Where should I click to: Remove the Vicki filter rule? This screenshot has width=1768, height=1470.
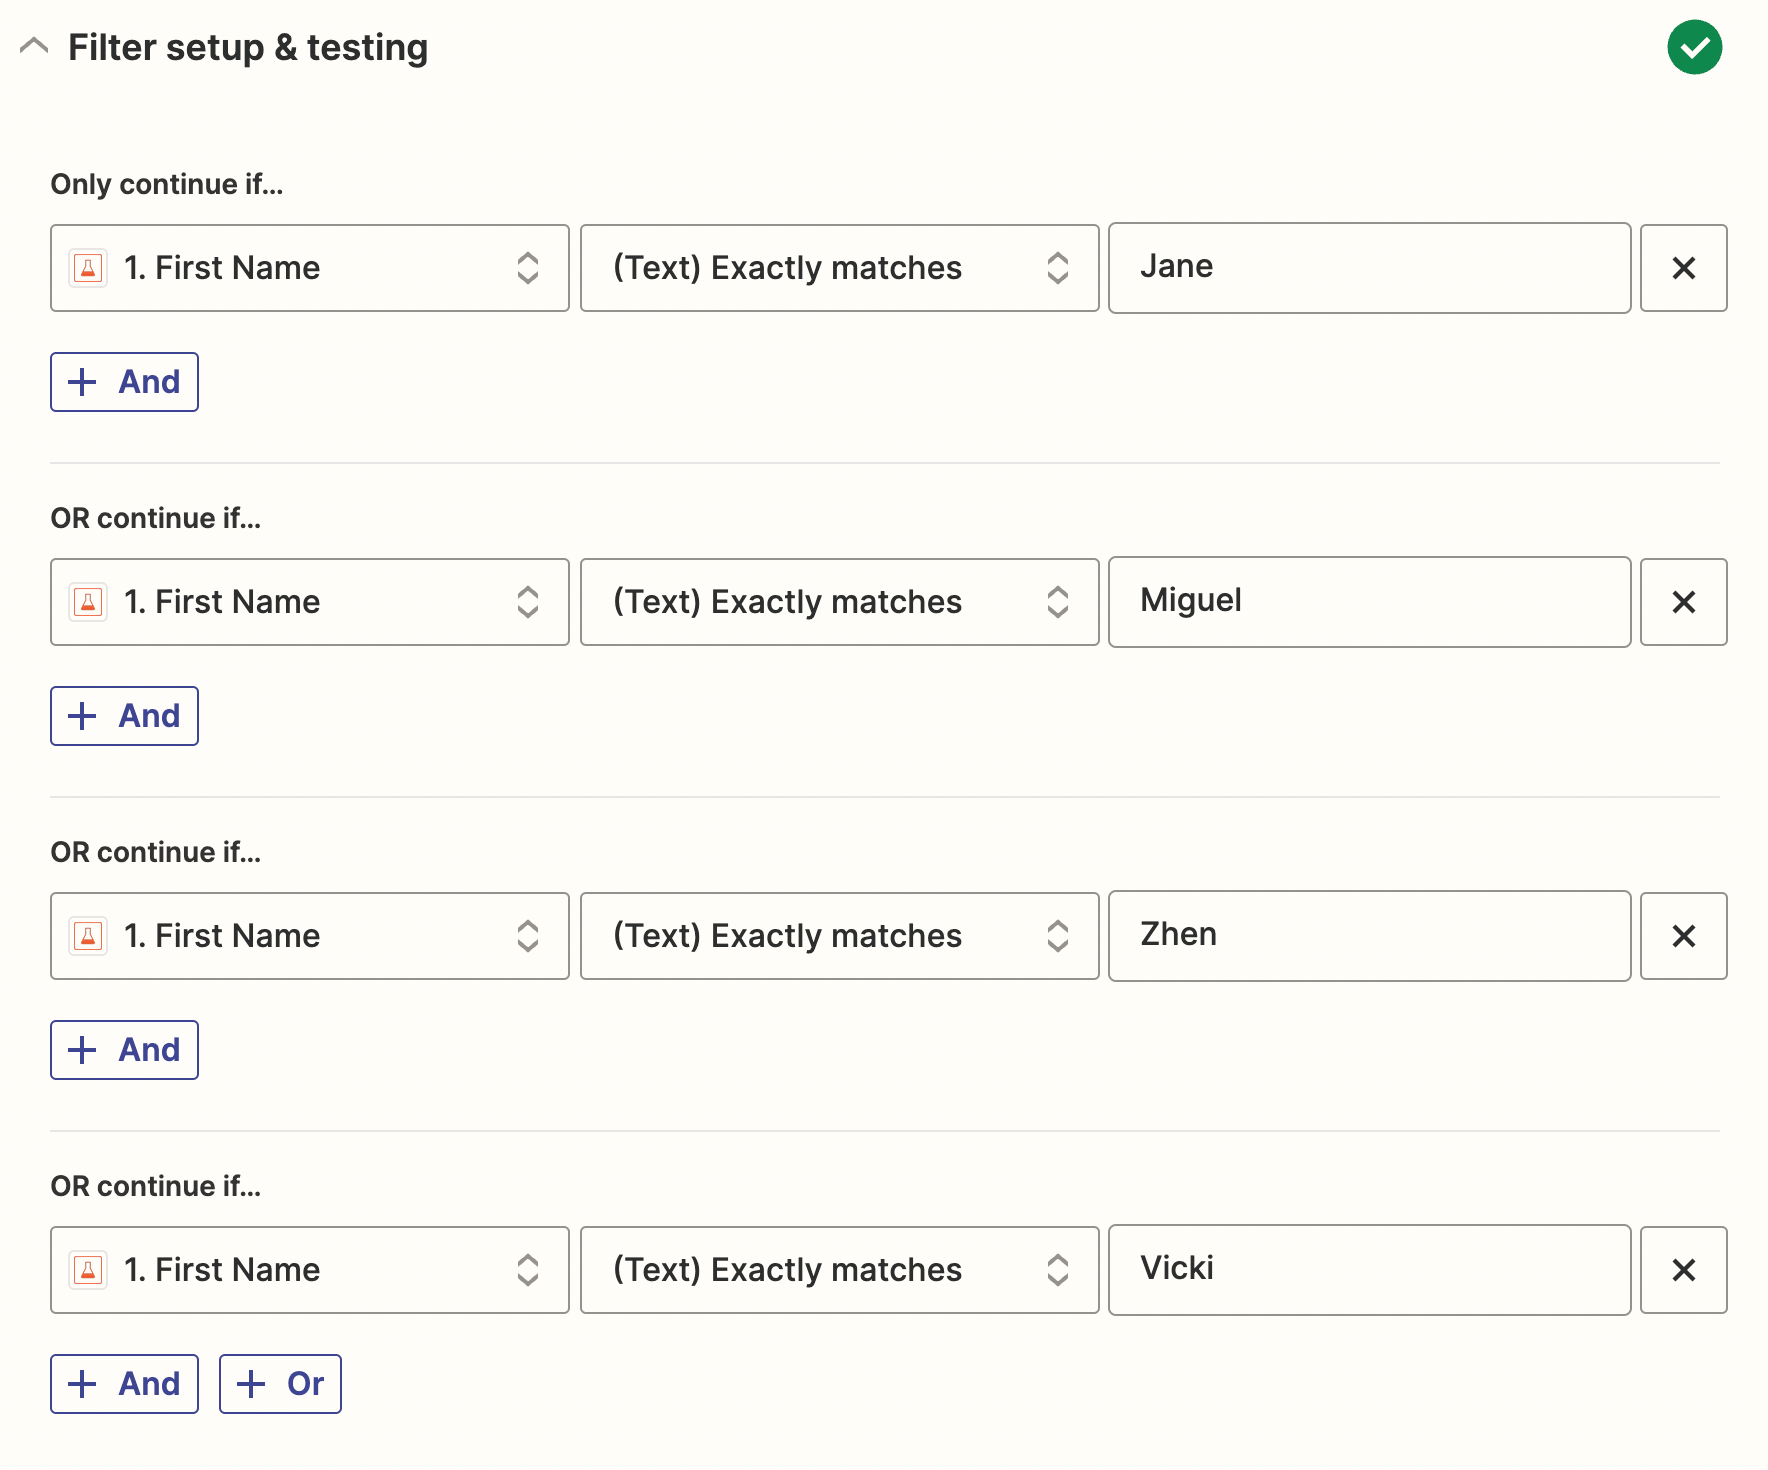pyautogui.click(x=1684, y=1270)
